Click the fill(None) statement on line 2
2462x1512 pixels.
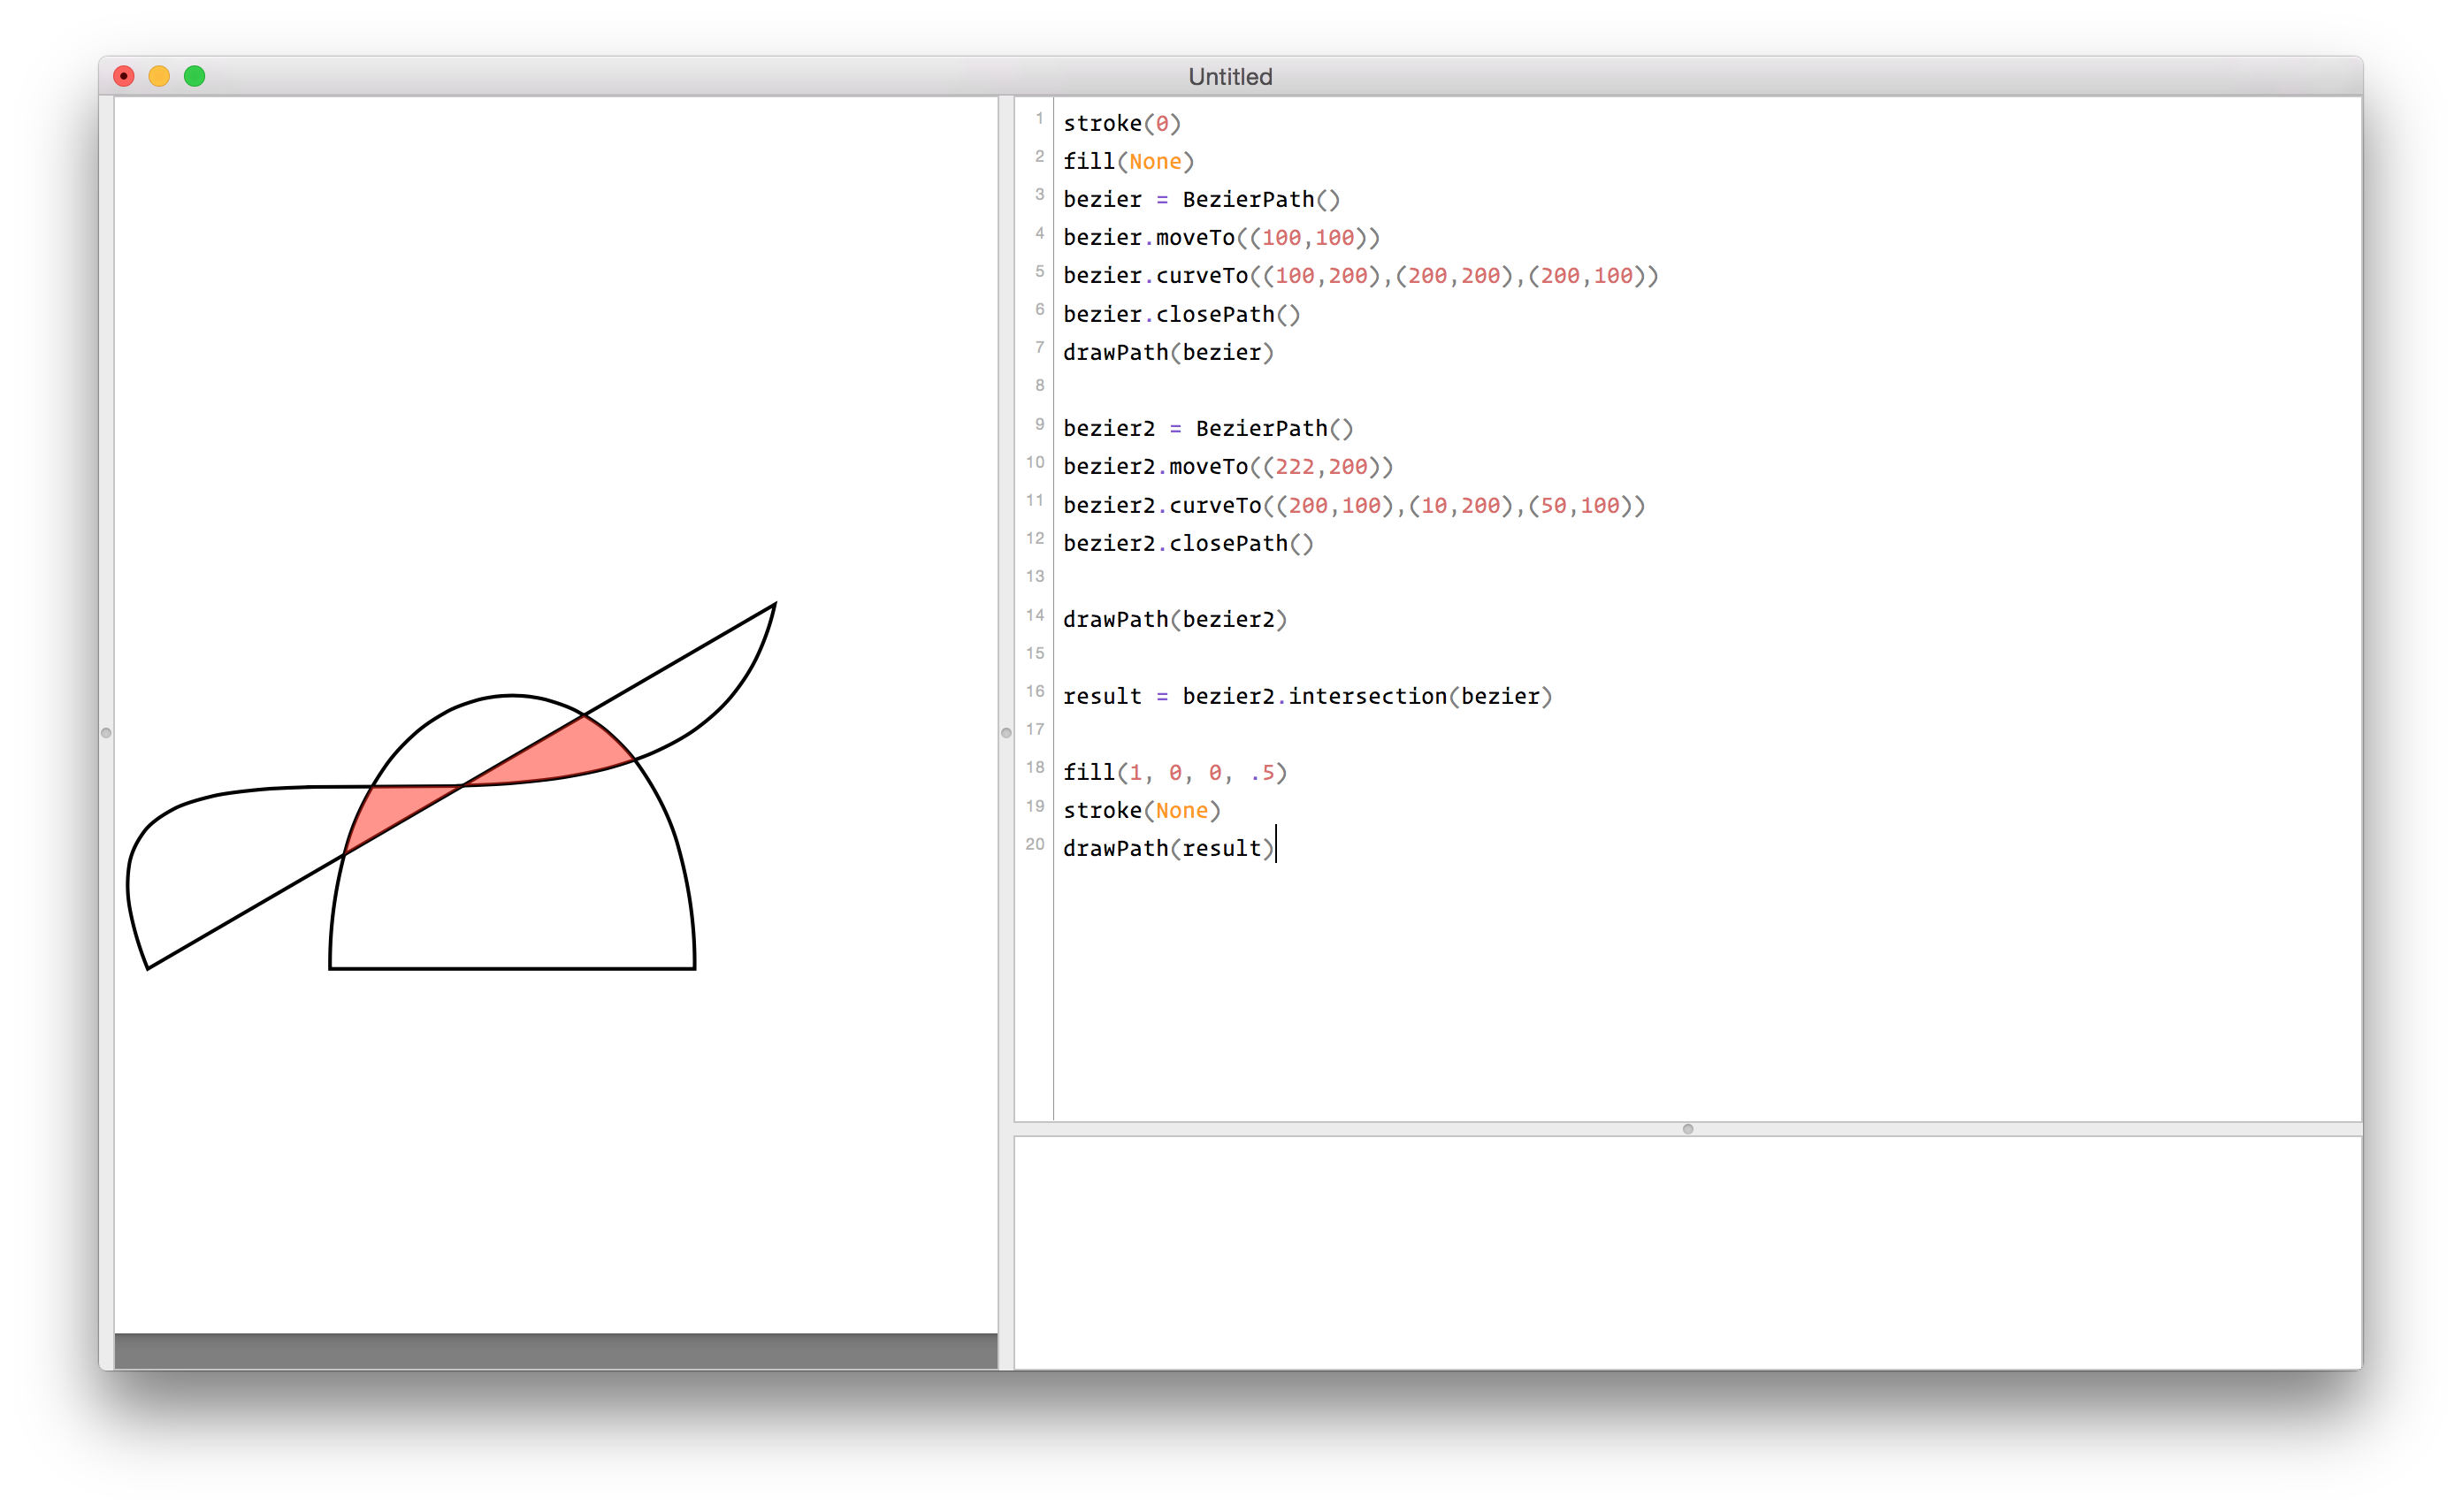1128,161
